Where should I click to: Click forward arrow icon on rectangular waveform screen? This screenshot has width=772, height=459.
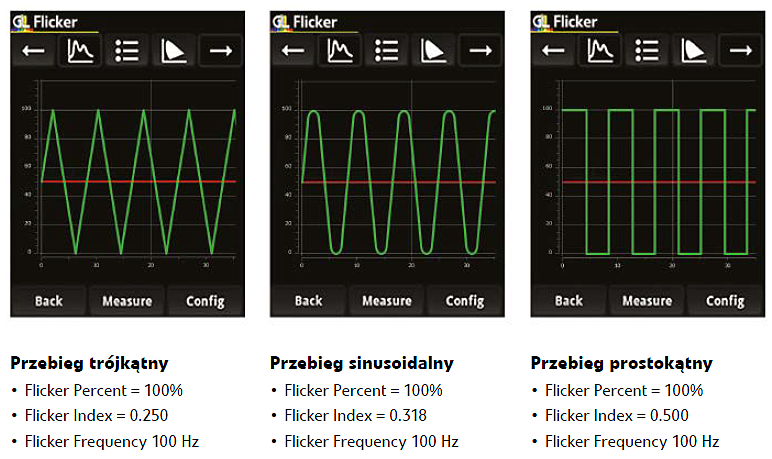740,51
